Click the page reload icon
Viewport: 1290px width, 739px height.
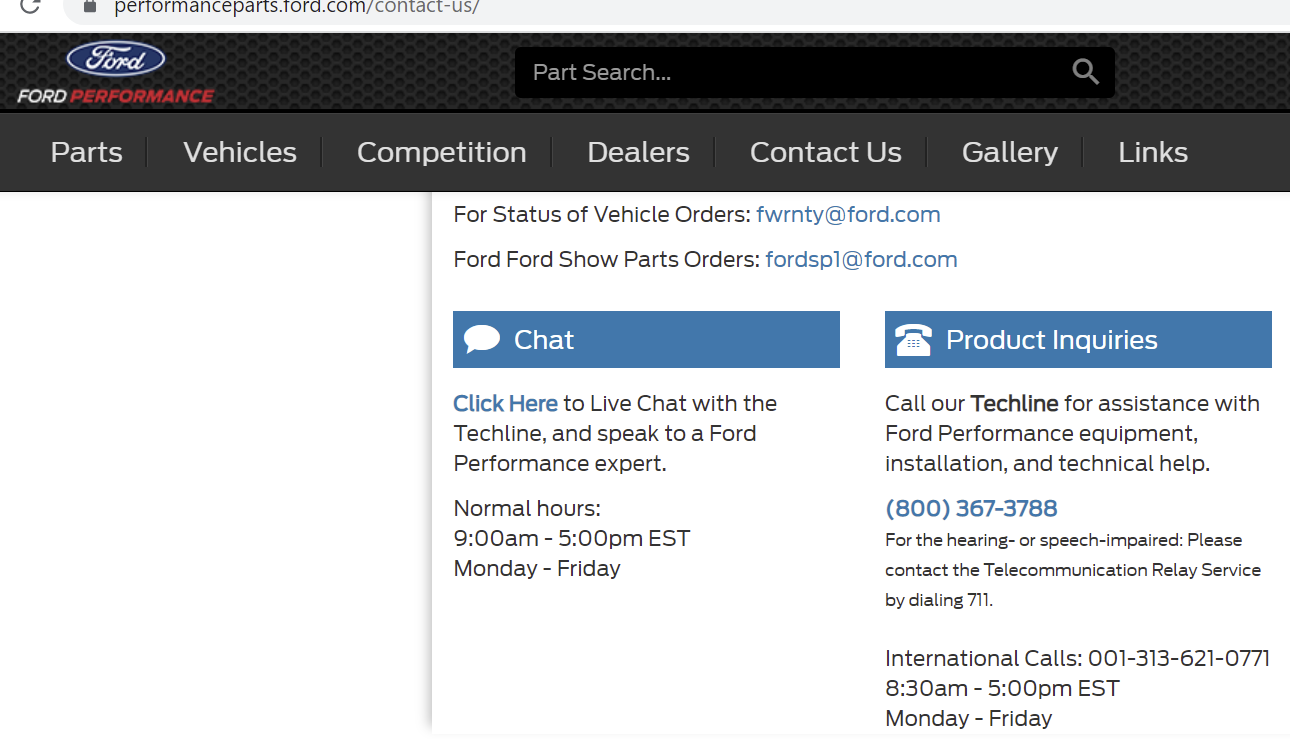click(27, 7)
